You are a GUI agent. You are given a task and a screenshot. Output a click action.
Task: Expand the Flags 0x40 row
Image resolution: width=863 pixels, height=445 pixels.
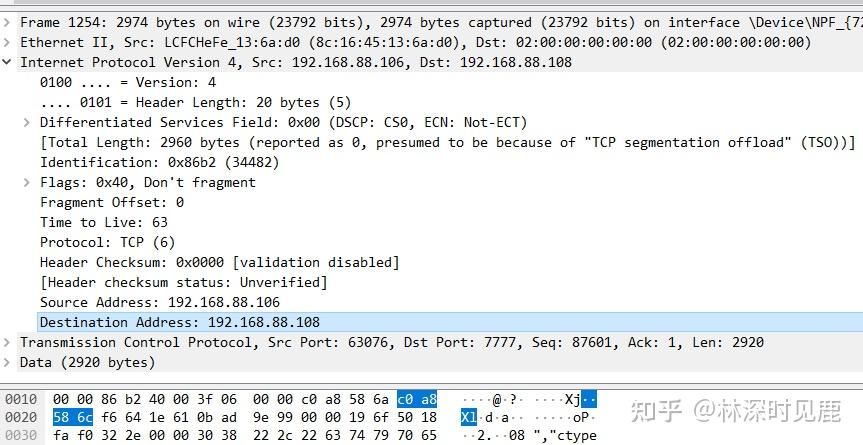point(28,182)
